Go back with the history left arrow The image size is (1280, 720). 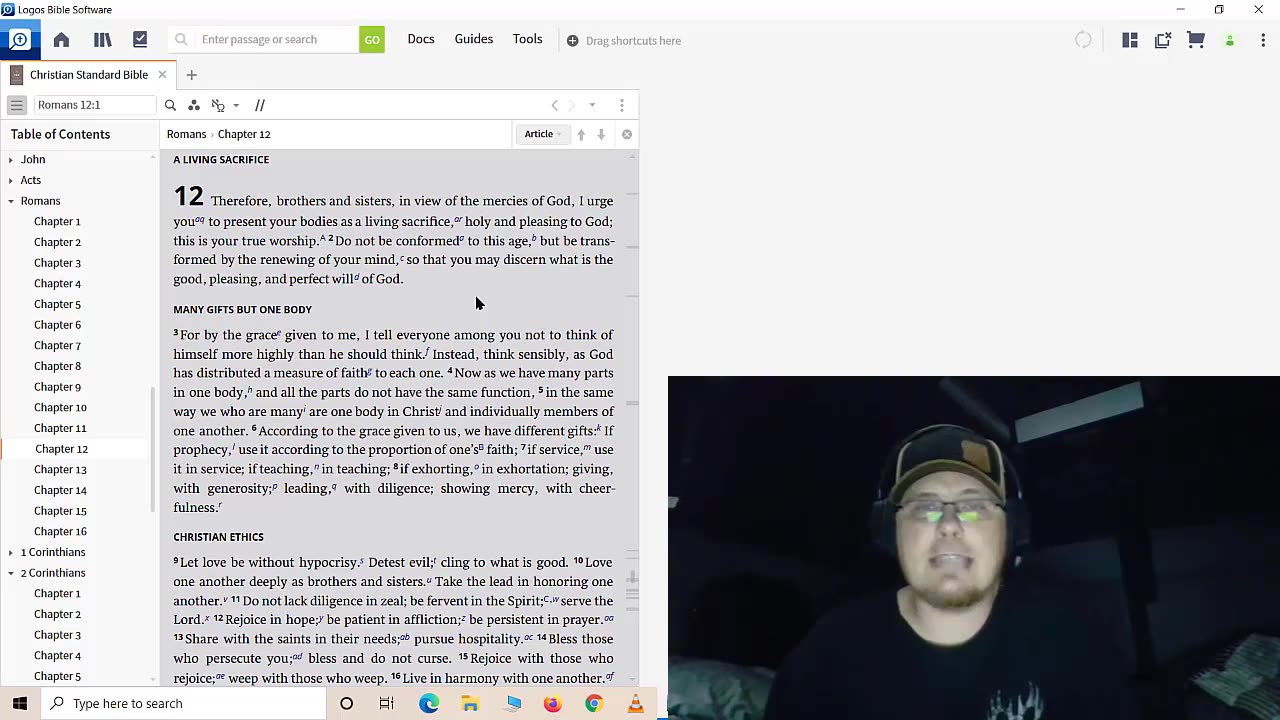pos(555,105)
